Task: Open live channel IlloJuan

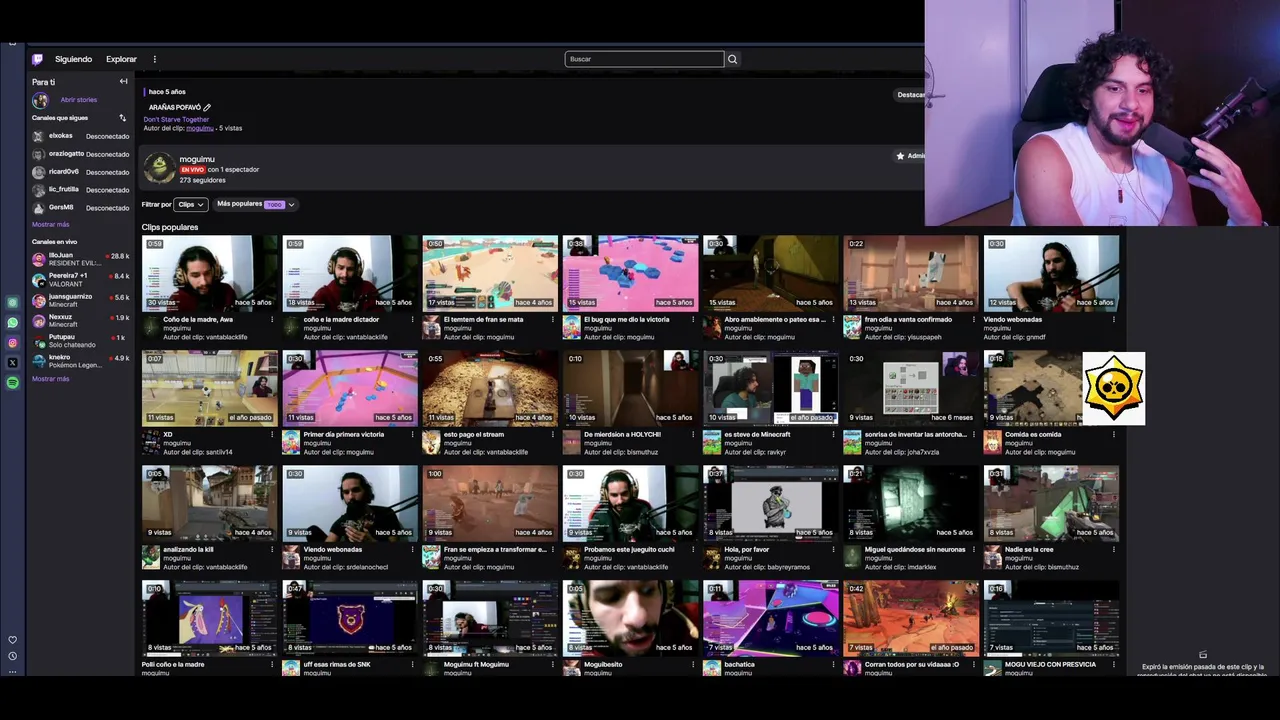Action: pos(80,259)
